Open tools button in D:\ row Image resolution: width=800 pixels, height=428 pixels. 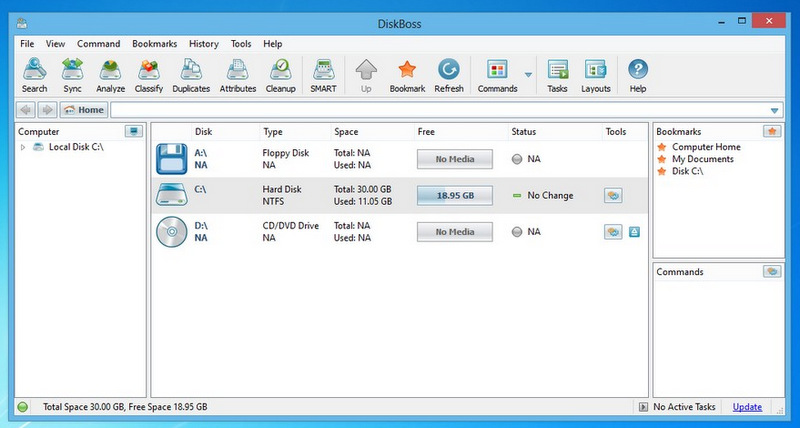613,232
